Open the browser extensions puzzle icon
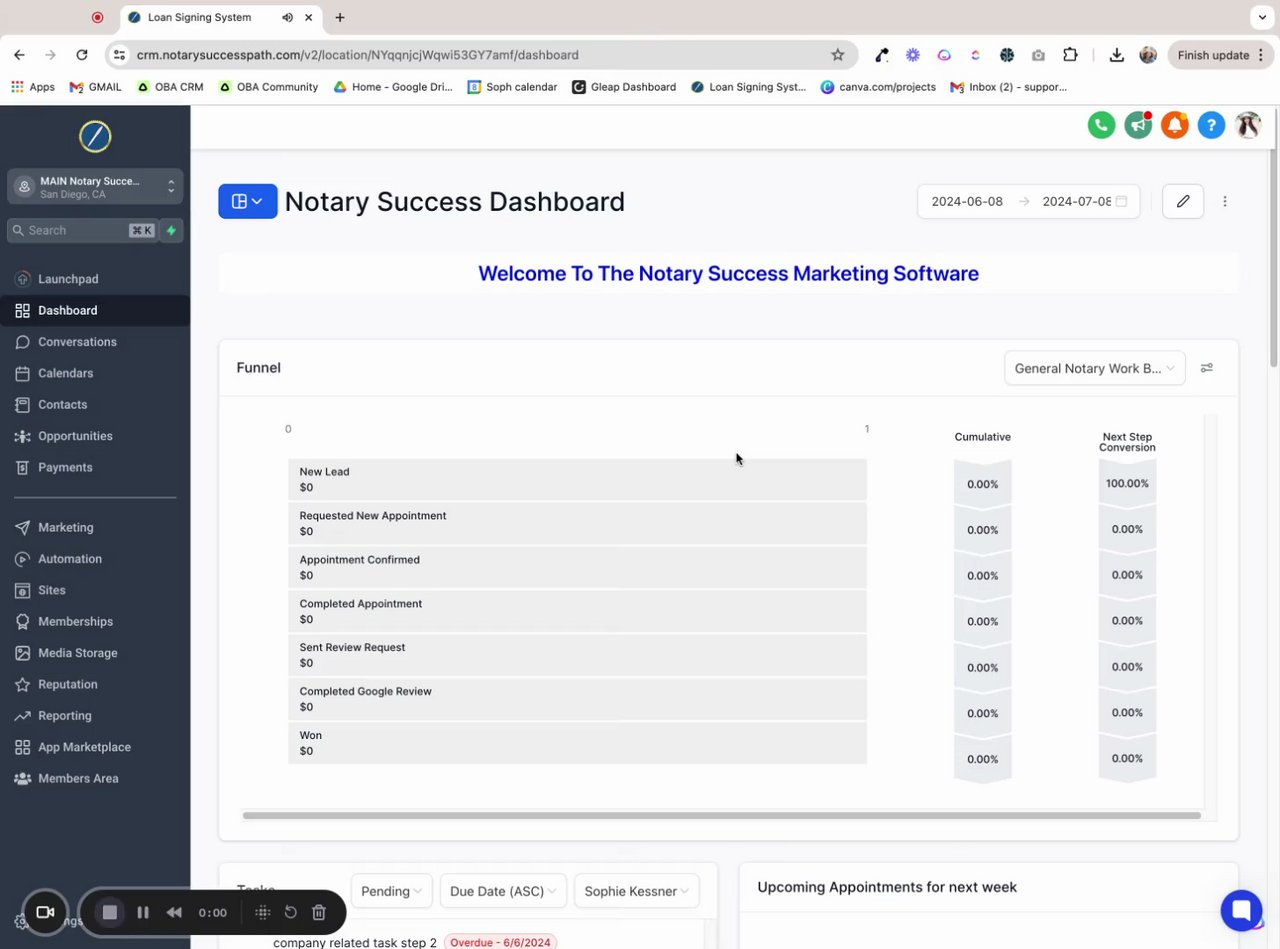Viewport: 1280px width, 949px height. [x=1070, y=55]
